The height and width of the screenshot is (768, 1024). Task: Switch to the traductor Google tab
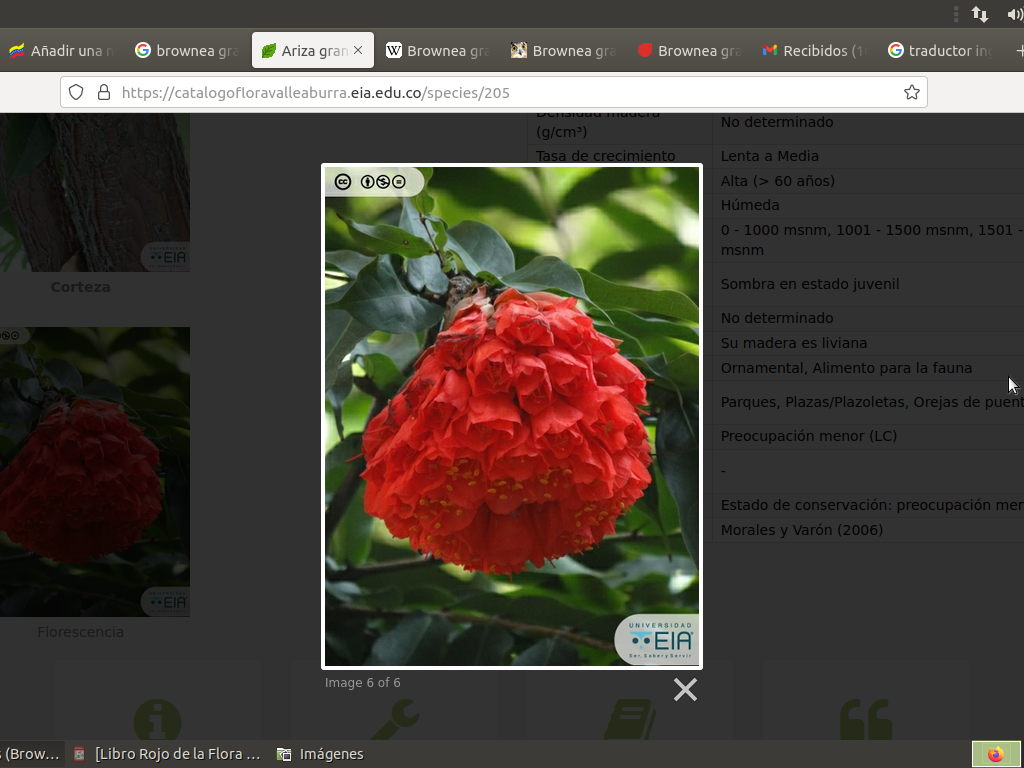(939, 50)
